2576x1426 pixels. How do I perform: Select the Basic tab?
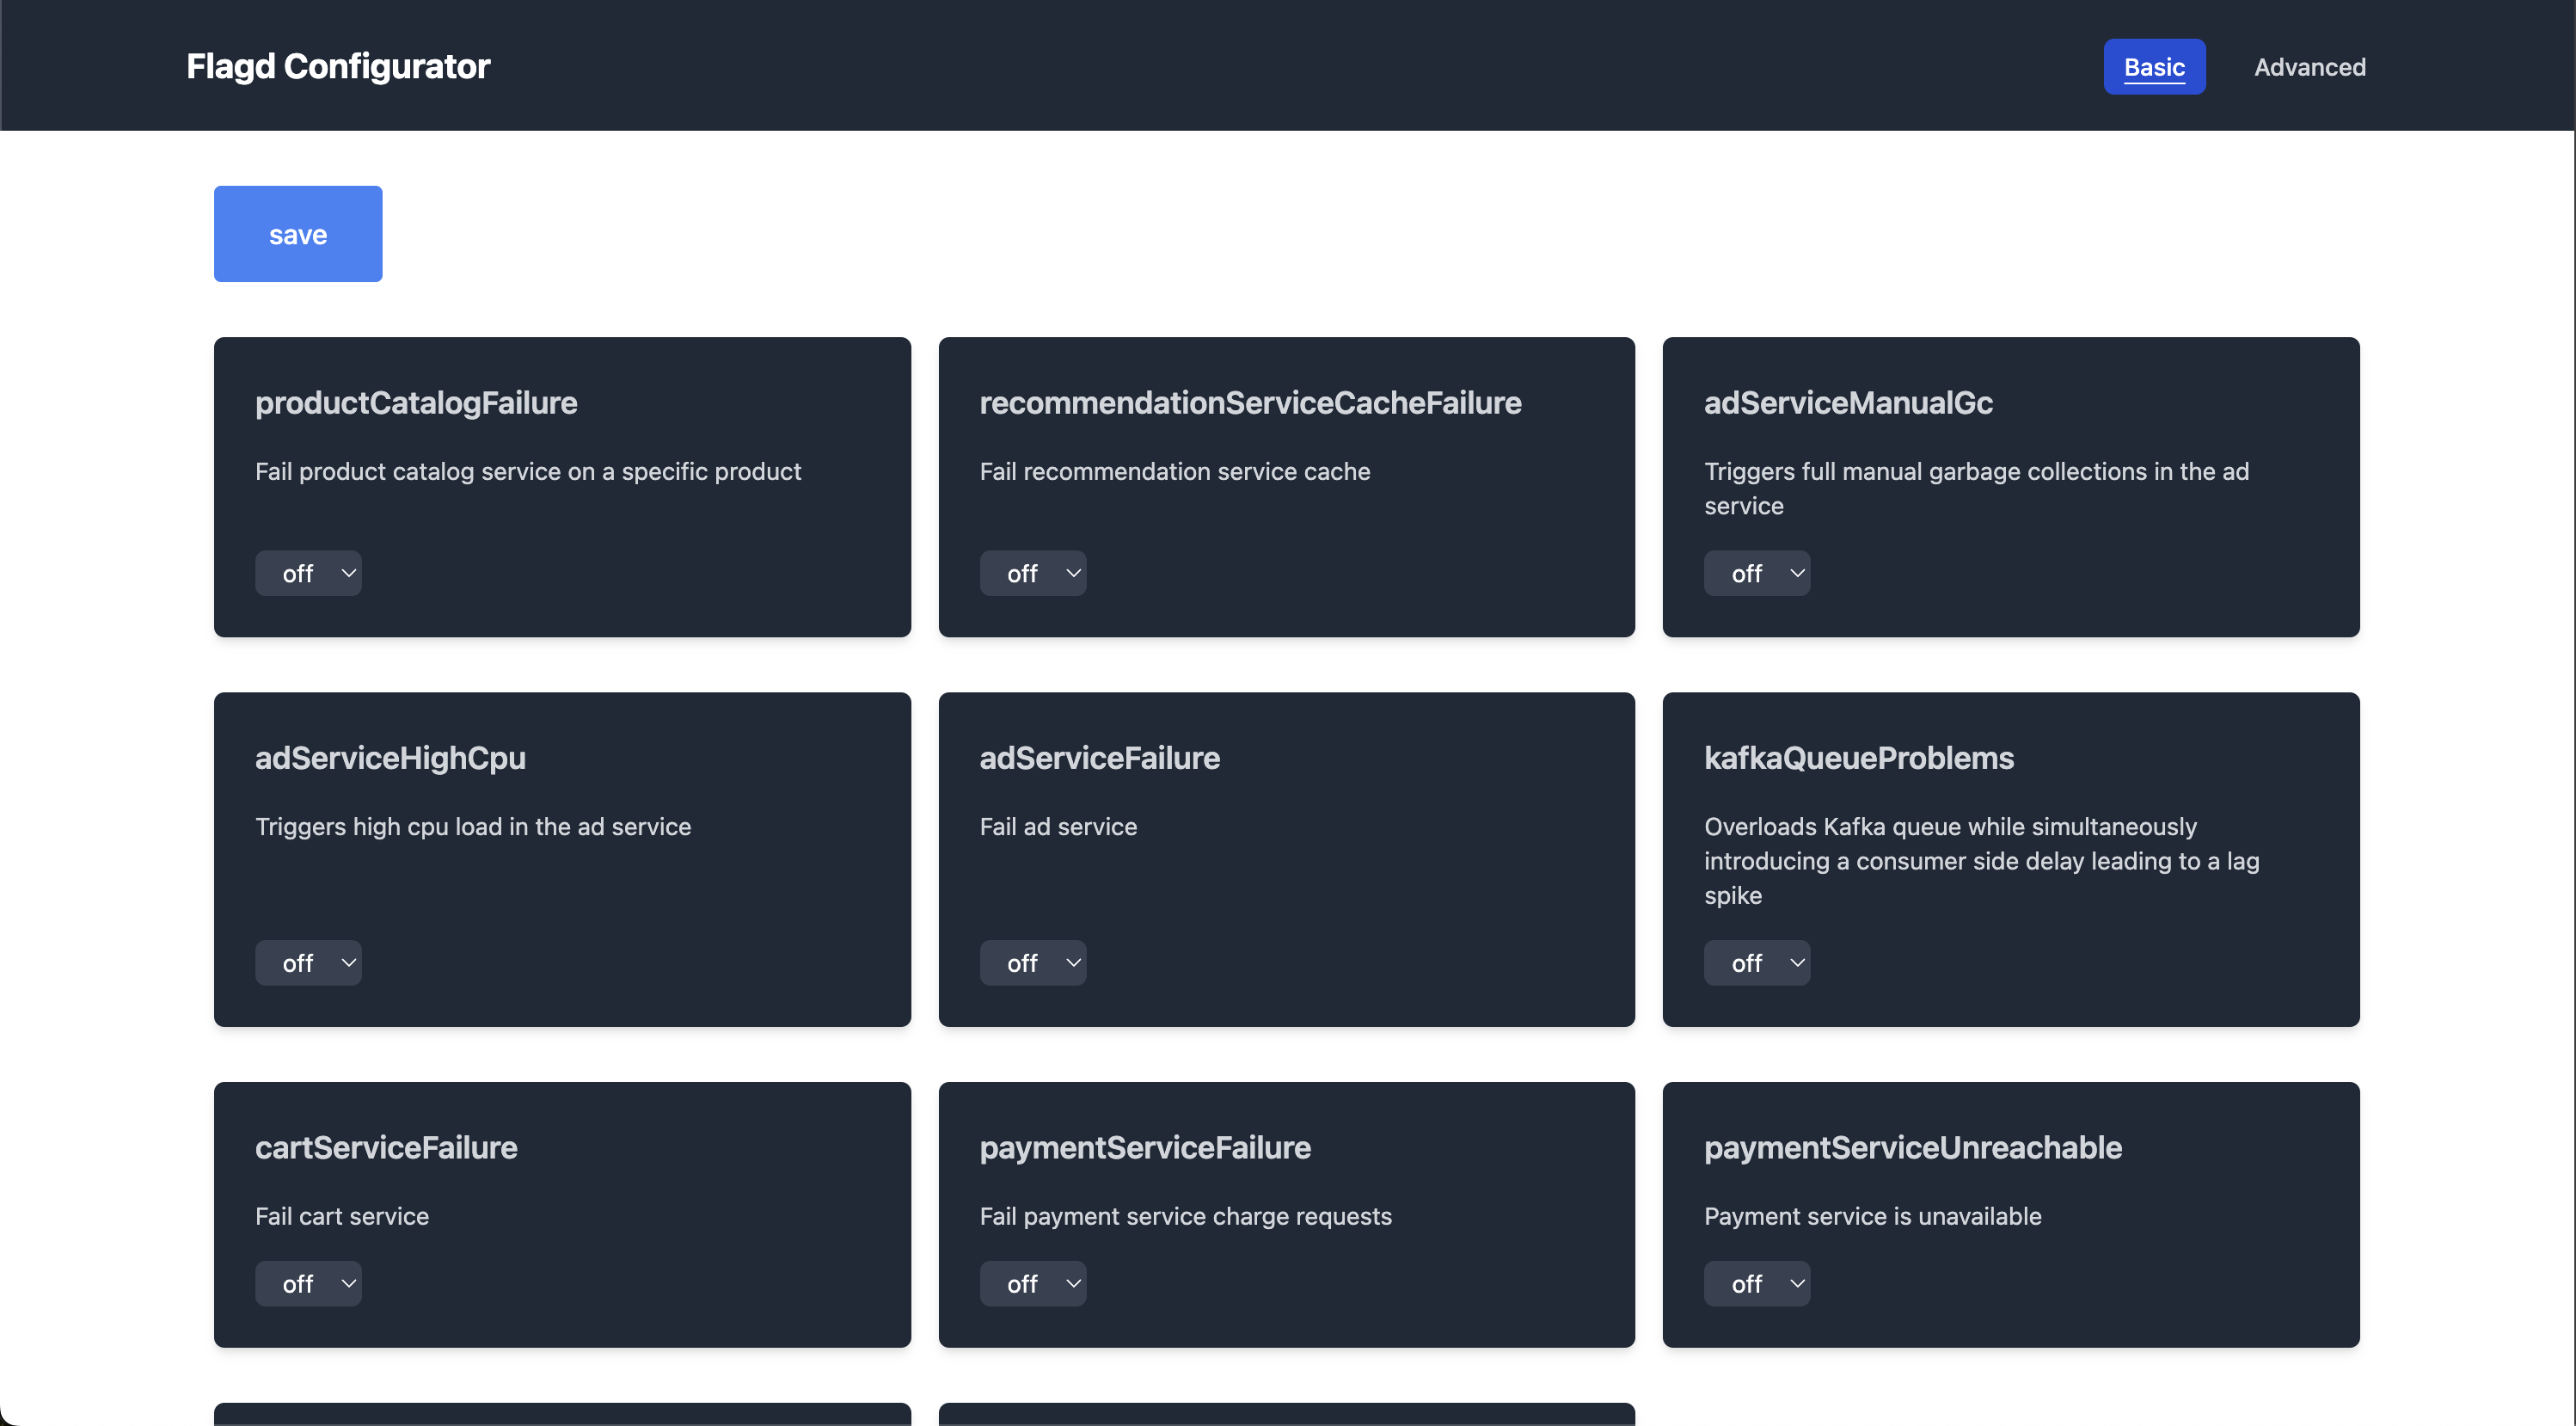click(2154, 66)
